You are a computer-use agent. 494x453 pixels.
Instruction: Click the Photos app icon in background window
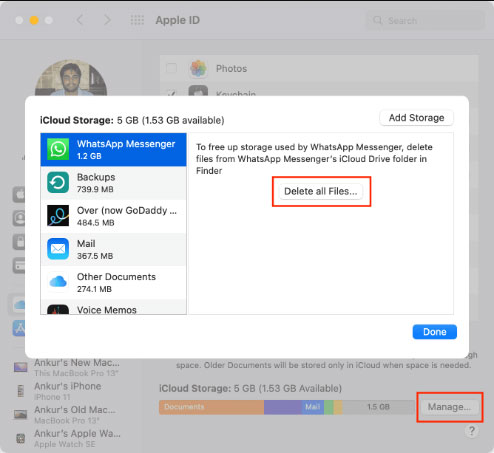click(198, 69)
